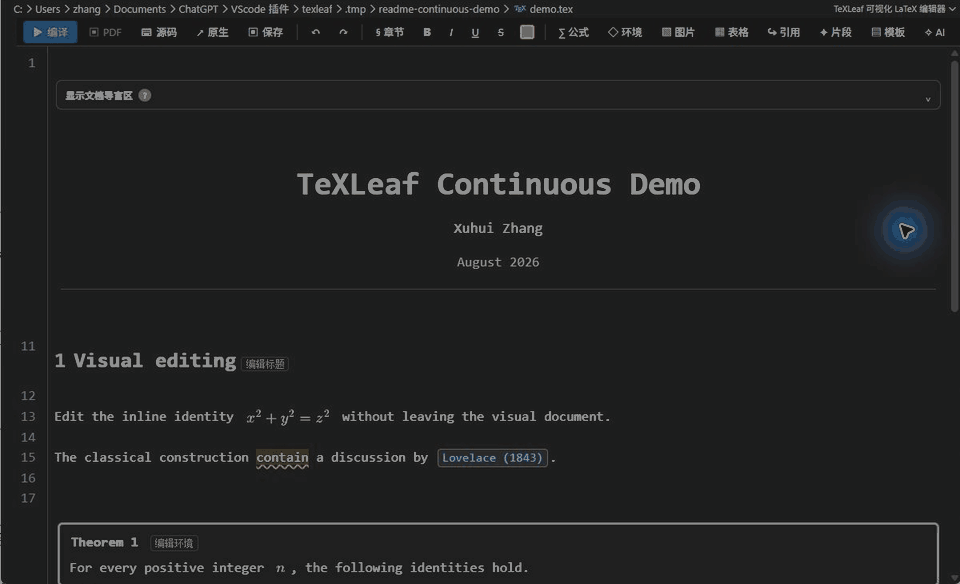The height and width of the screenshot is (584, 960).
Task: Click the preamble help question mark icon
Action: [144, 95]
